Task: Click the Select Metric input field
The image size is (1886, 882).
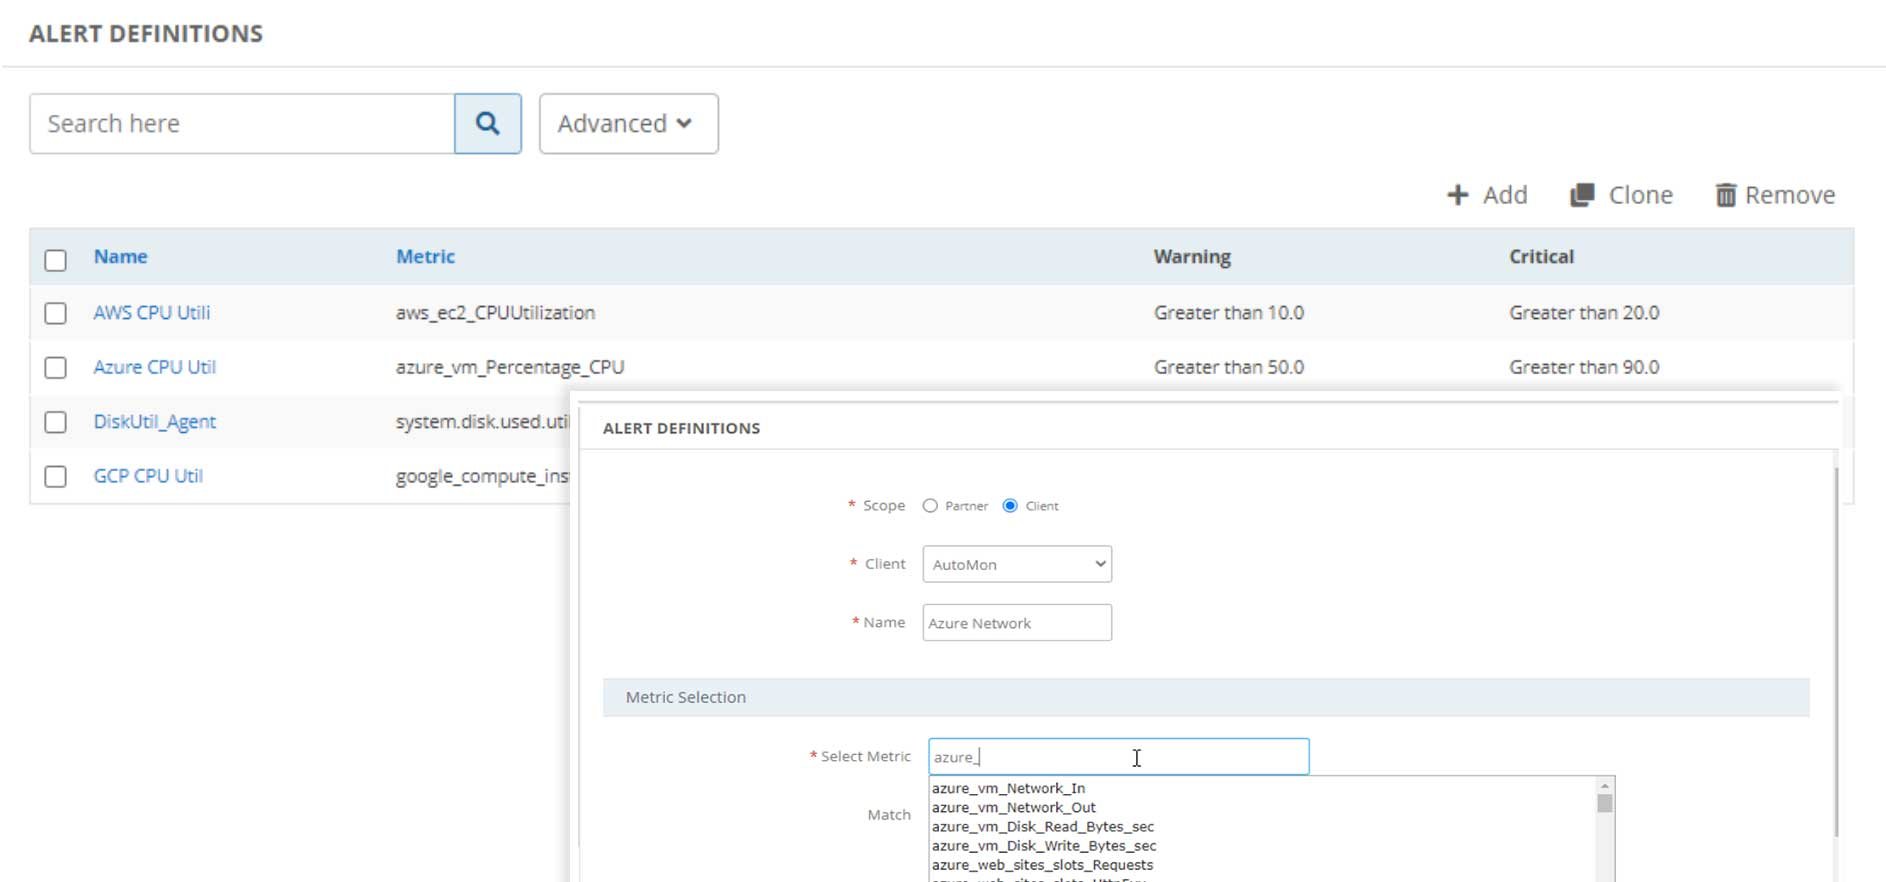Action: (x=1118, y=757)
